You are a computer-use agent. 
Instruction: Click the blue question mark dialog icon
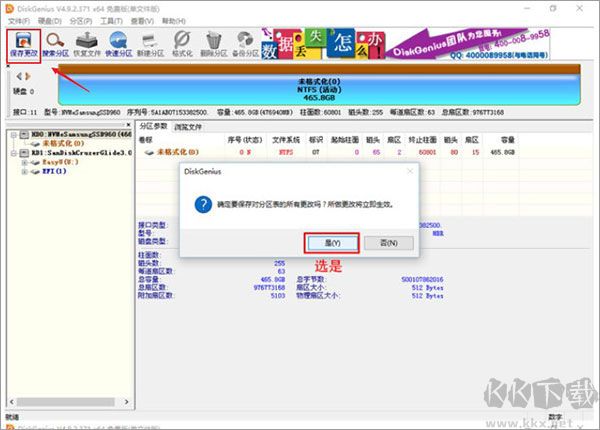click(x=203, y=205)
